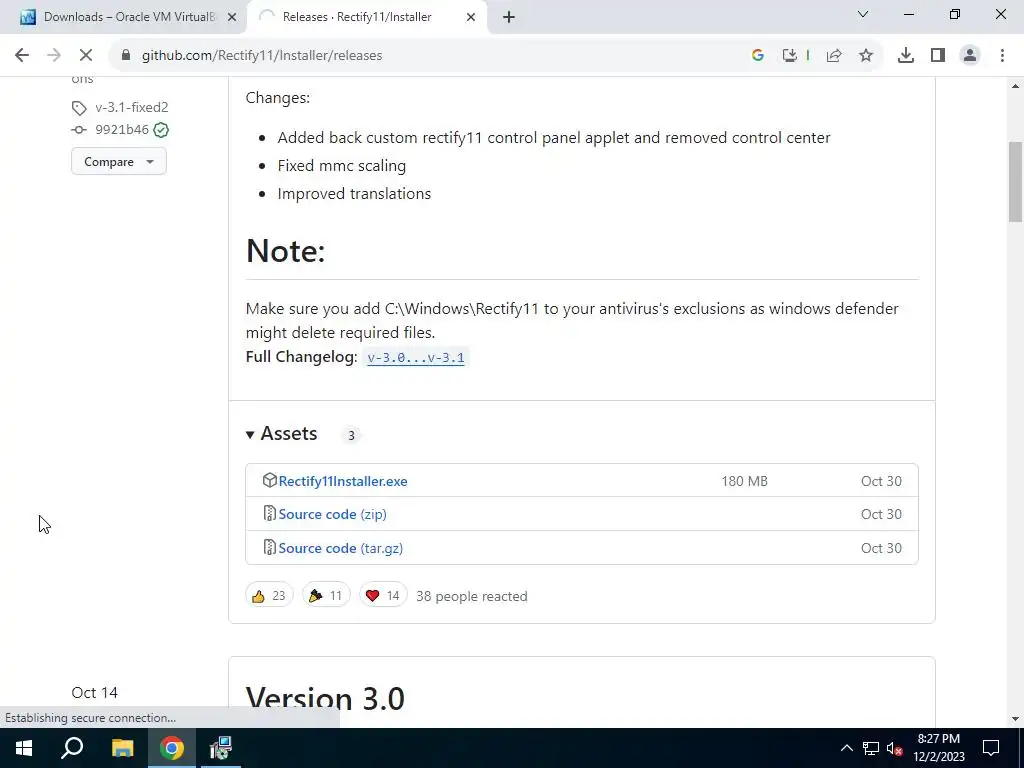This screenshot has width=1024, height=768.
Task: Show hidden system tray icons
Action: pyautogui.click(x=846, y=748)
